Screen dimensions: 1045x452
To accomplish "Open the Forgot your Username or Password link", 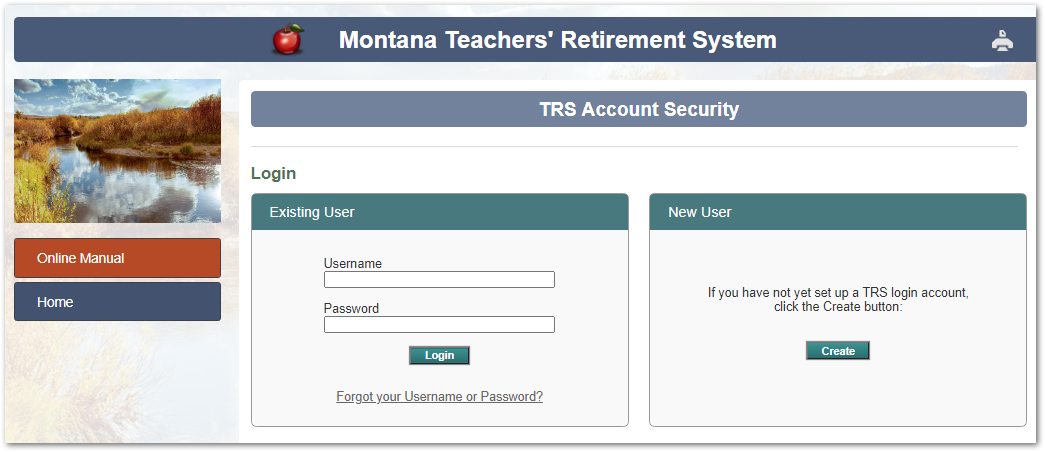I will point(439,397).
